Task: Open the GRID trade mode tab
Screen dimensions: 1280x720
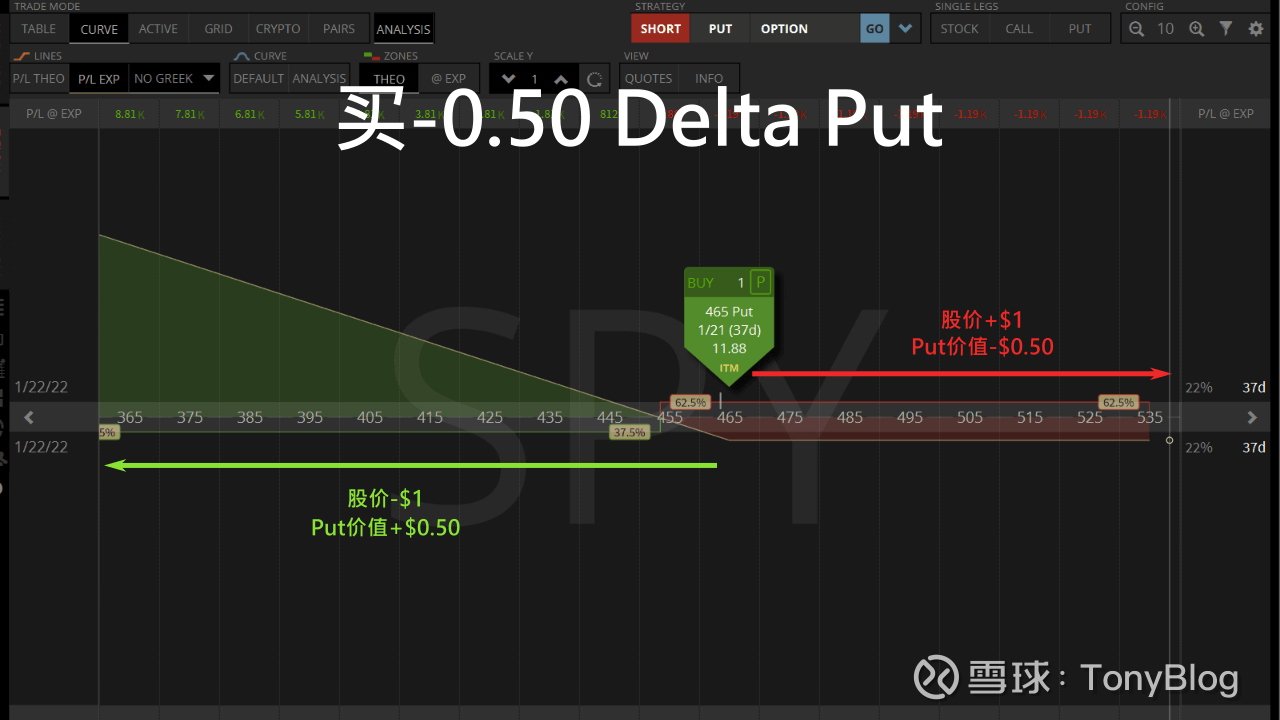Action: (218, 29)
